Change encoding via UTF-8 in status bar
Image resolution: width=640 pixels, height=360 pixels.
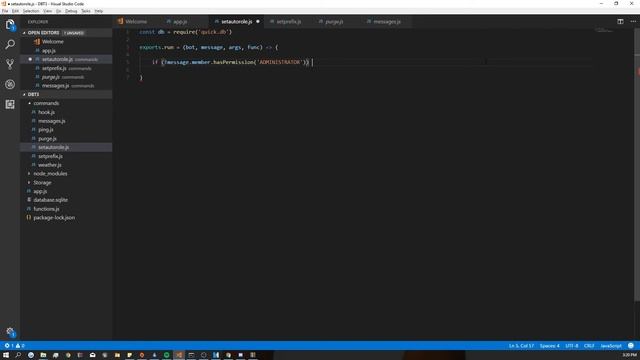point(571,346)
